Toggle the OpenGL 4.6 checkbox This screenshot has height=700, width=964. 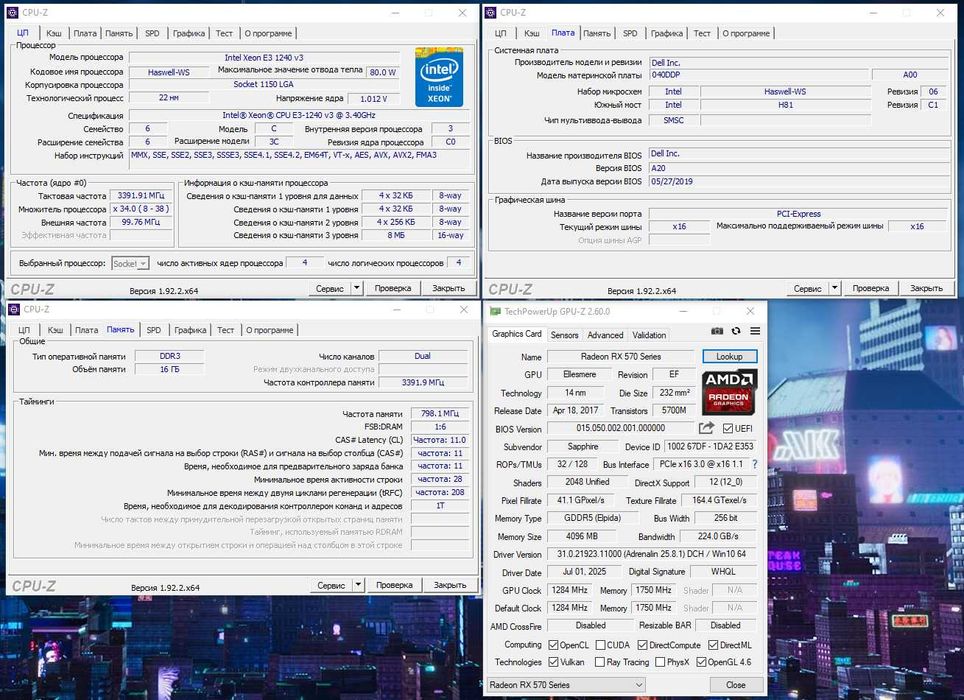701,662
